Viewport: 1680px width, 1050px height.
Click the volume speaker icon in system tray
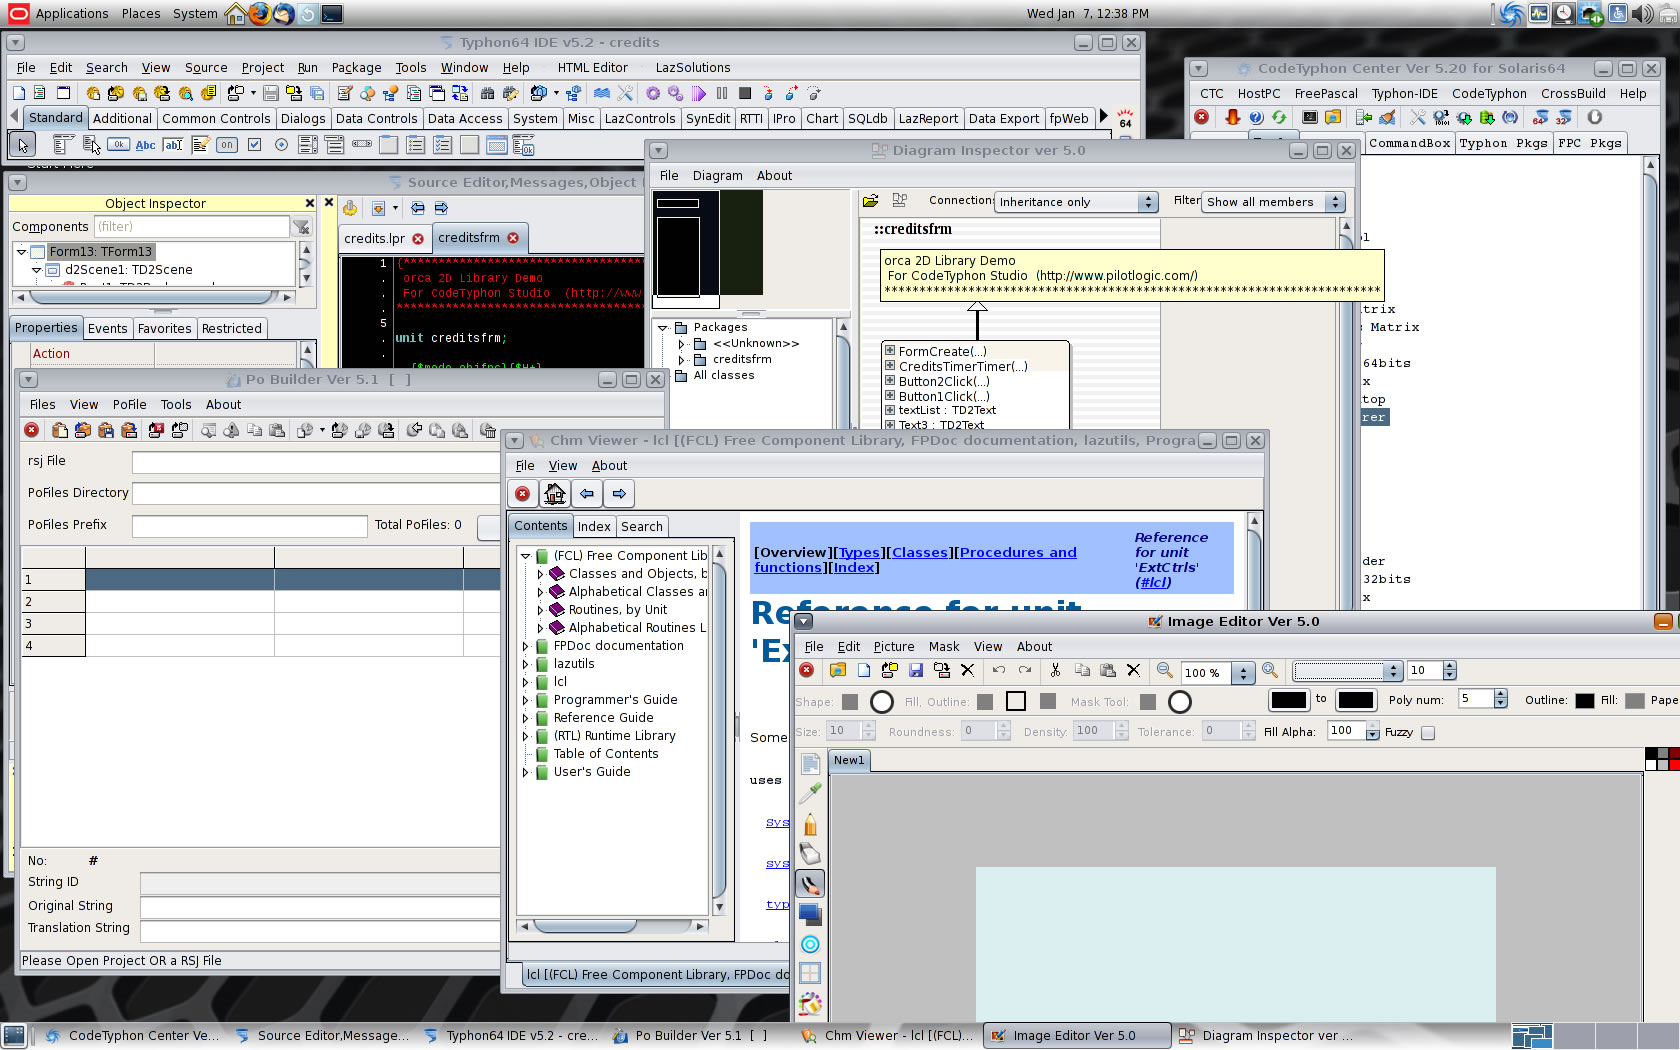tap(1643, 13)
